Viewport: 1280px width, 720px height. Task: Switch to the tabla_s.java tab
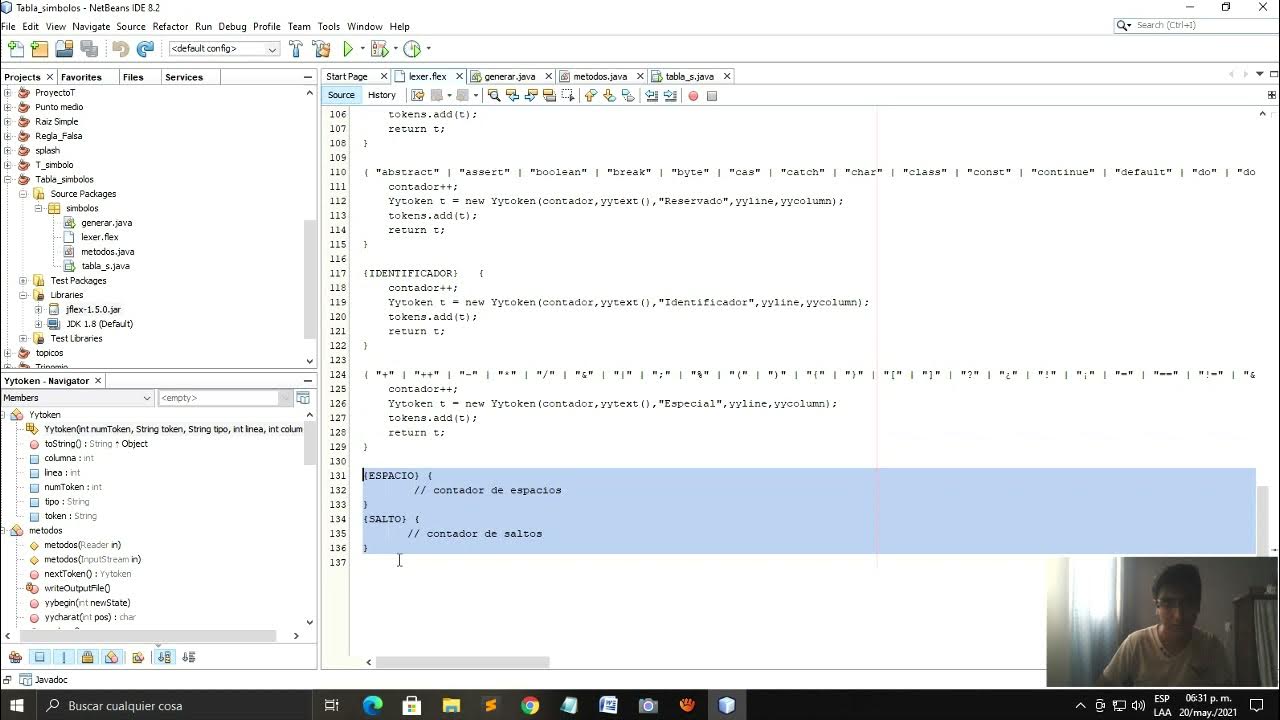tap(689, 76)
